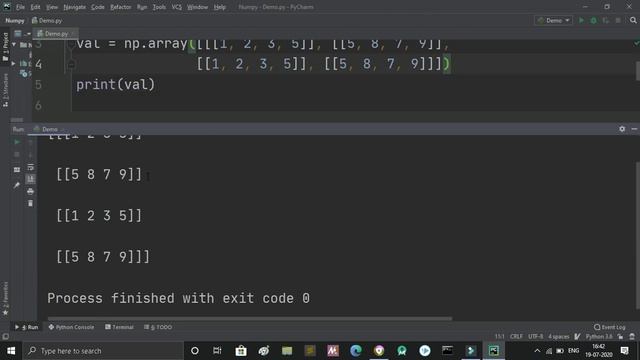Hide the Run panel with minimize icon
This screenshot has height=360, width=640.
(x=634, y=129)
